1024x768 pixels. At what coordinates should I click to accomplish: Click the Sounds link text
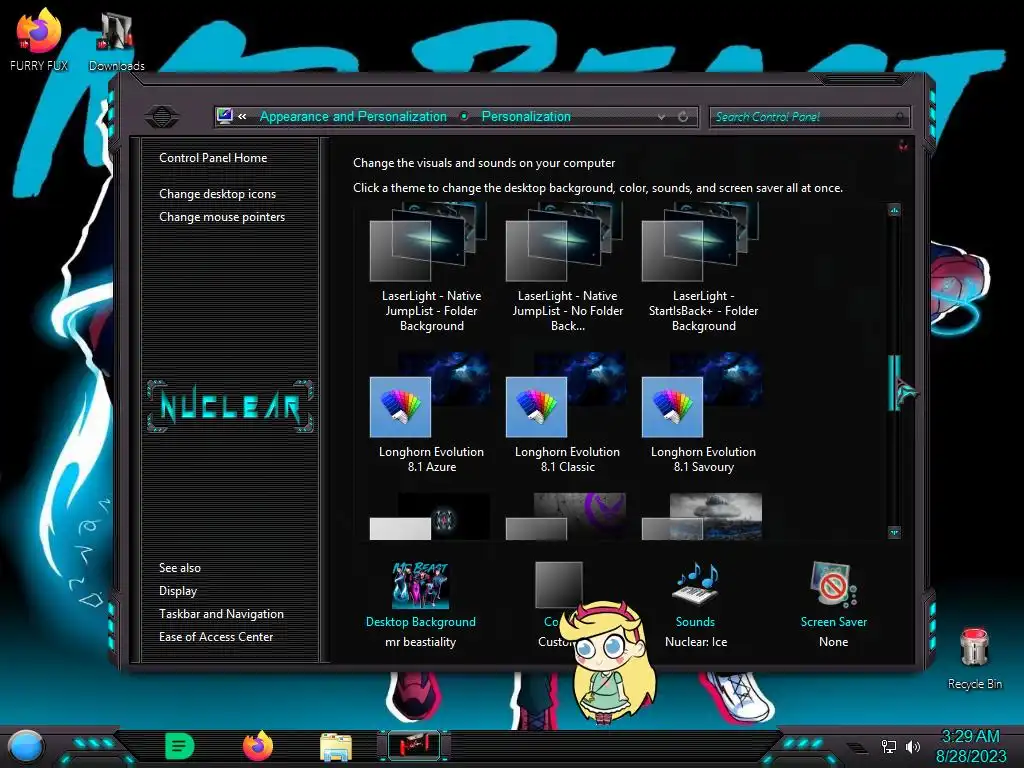click(696, 622)
